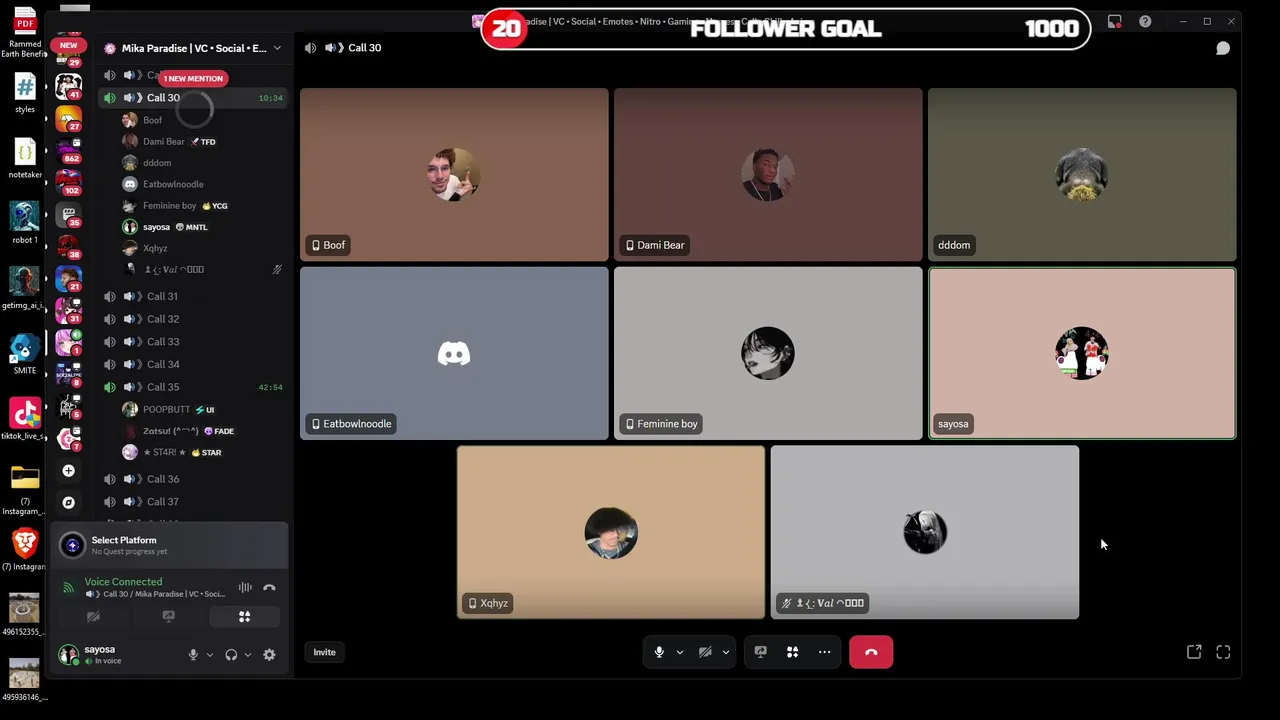
Task: Join the Call 36 voice channel
Action: 193,479
